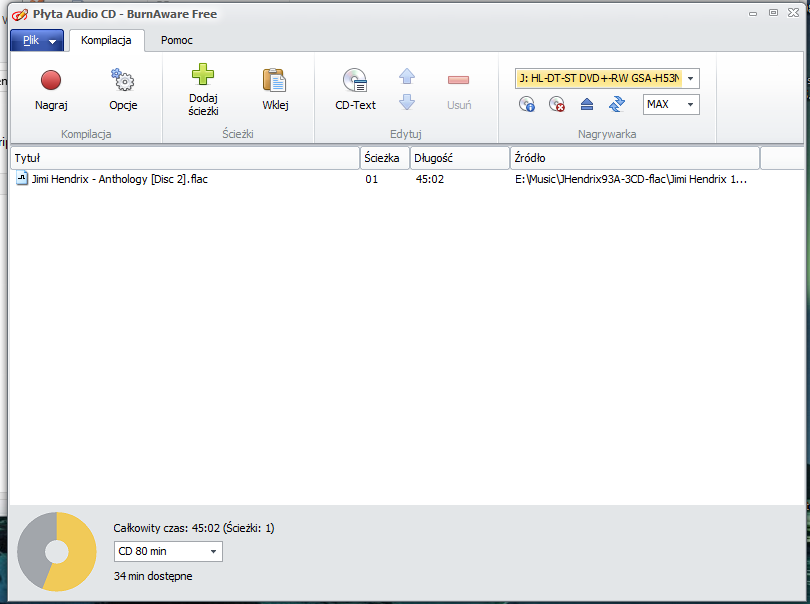Show disc information icon
810x604 pixels.
coord(526,104)
